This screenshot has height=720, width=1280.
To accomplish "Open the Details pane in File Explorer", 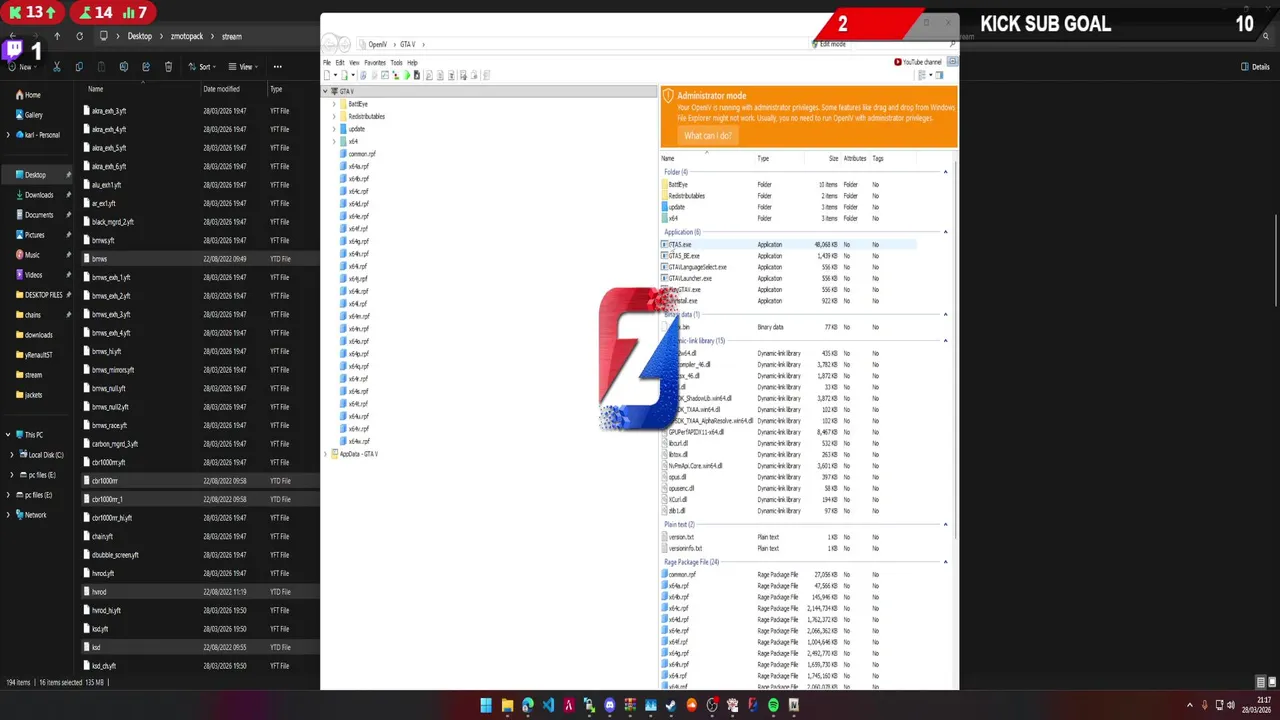I will coord(1255,67).
